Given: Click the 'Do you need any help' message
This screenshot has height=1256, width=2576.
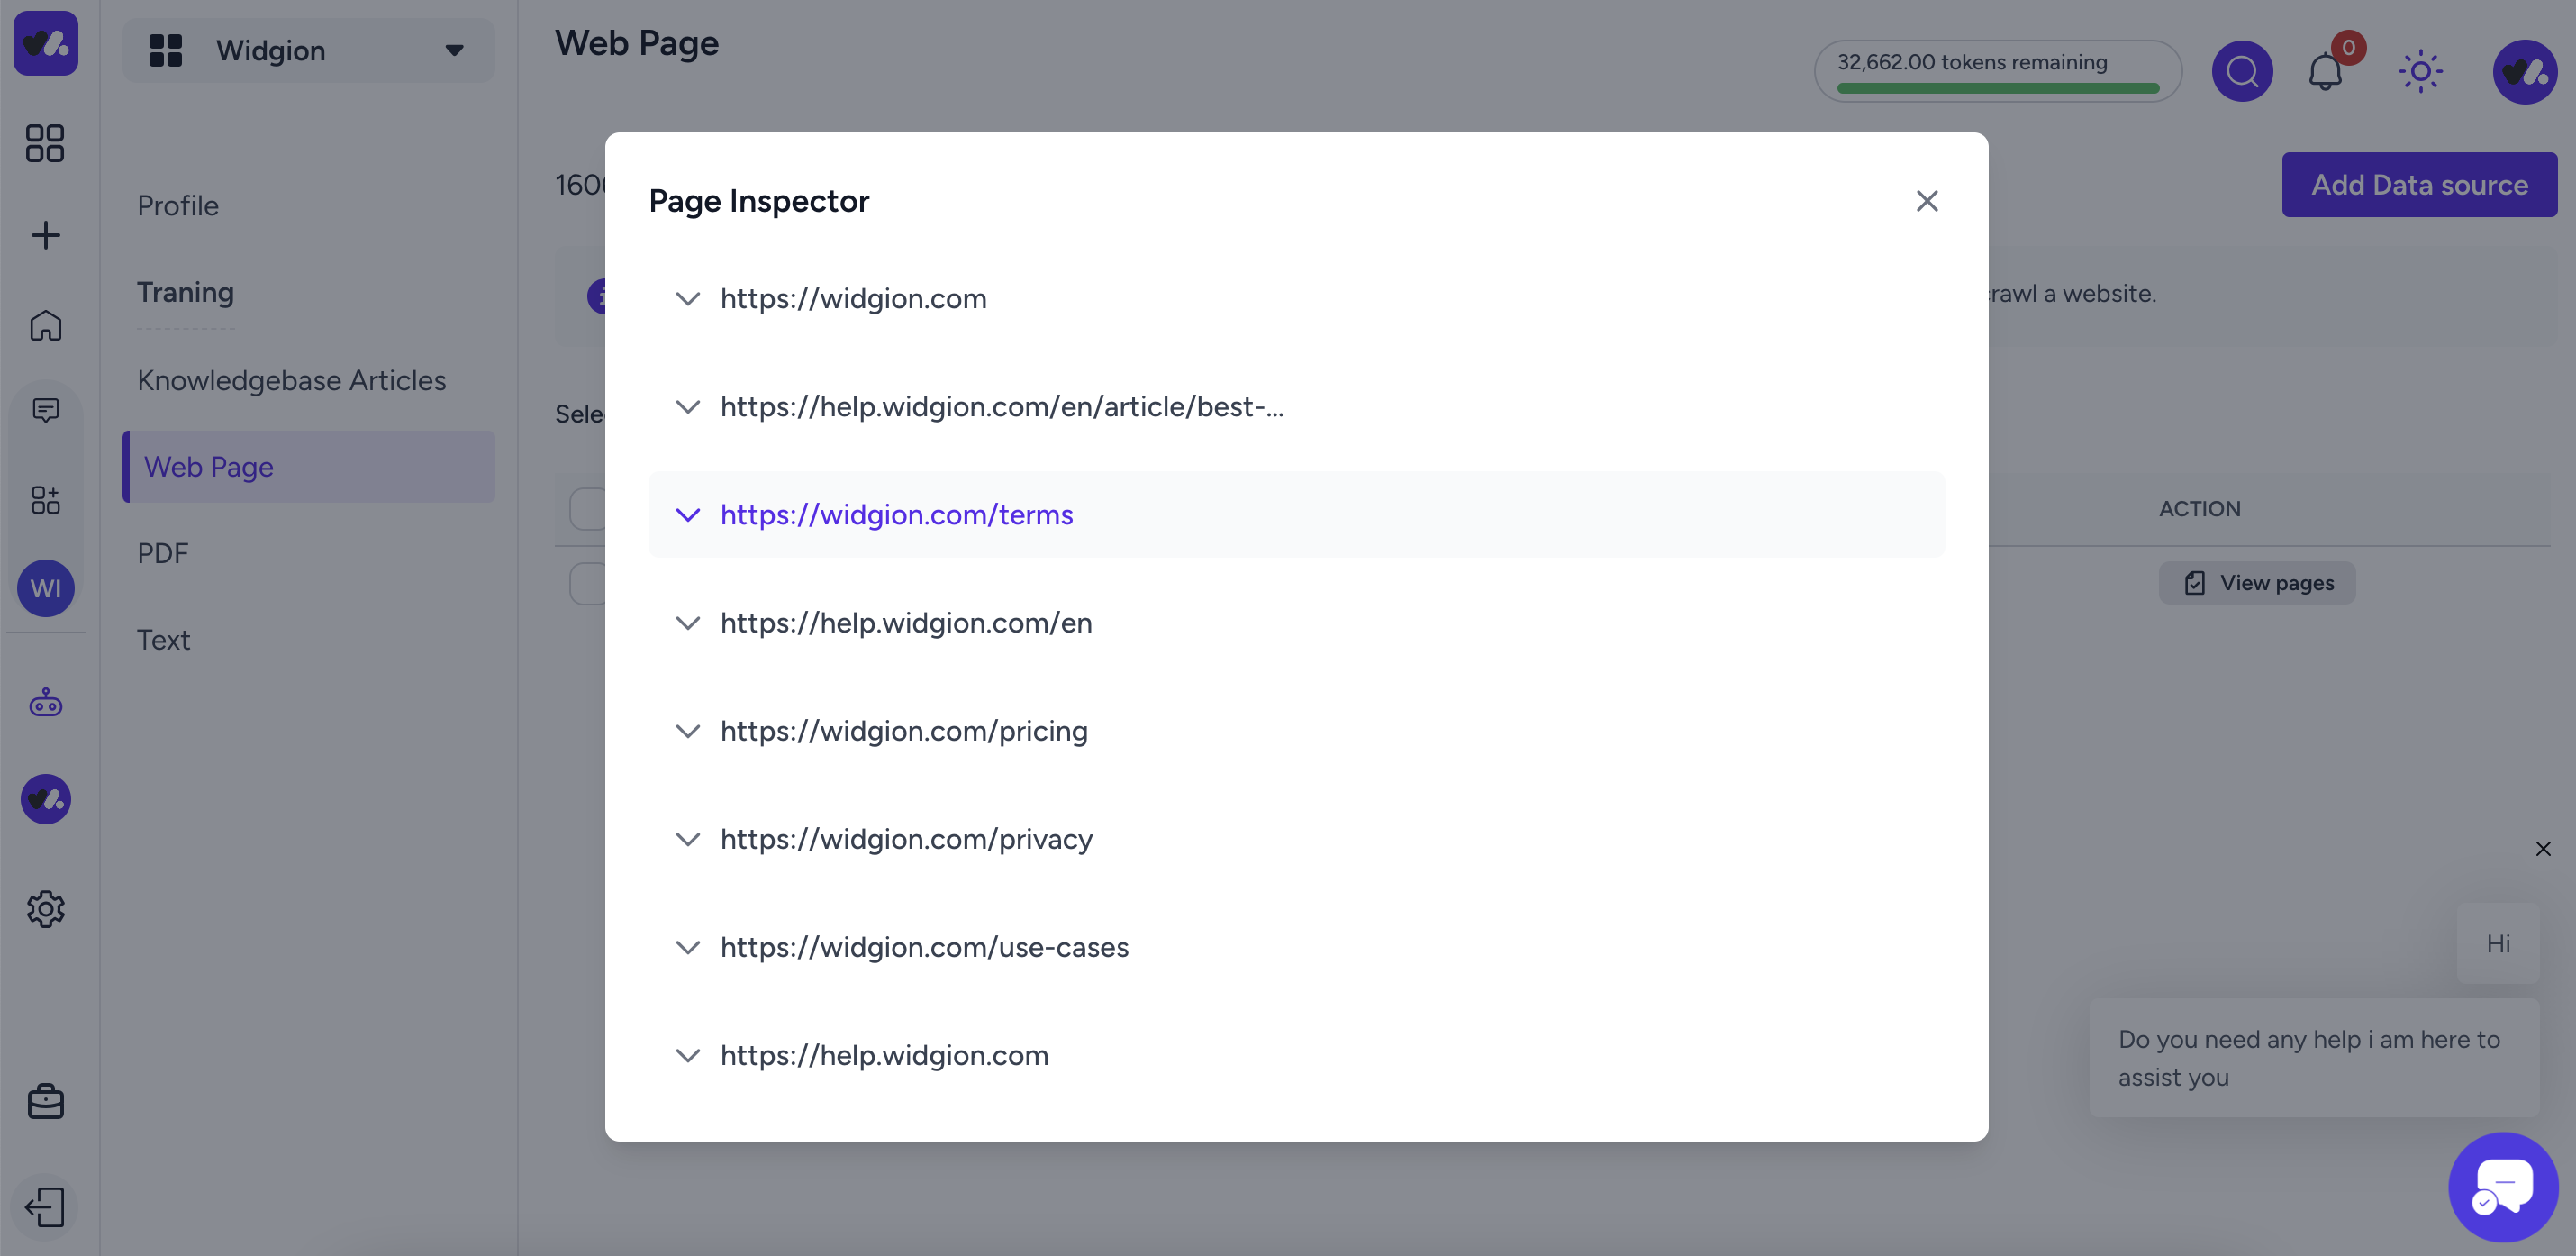Looking at the screenshot, I should coord(2313,1058).
